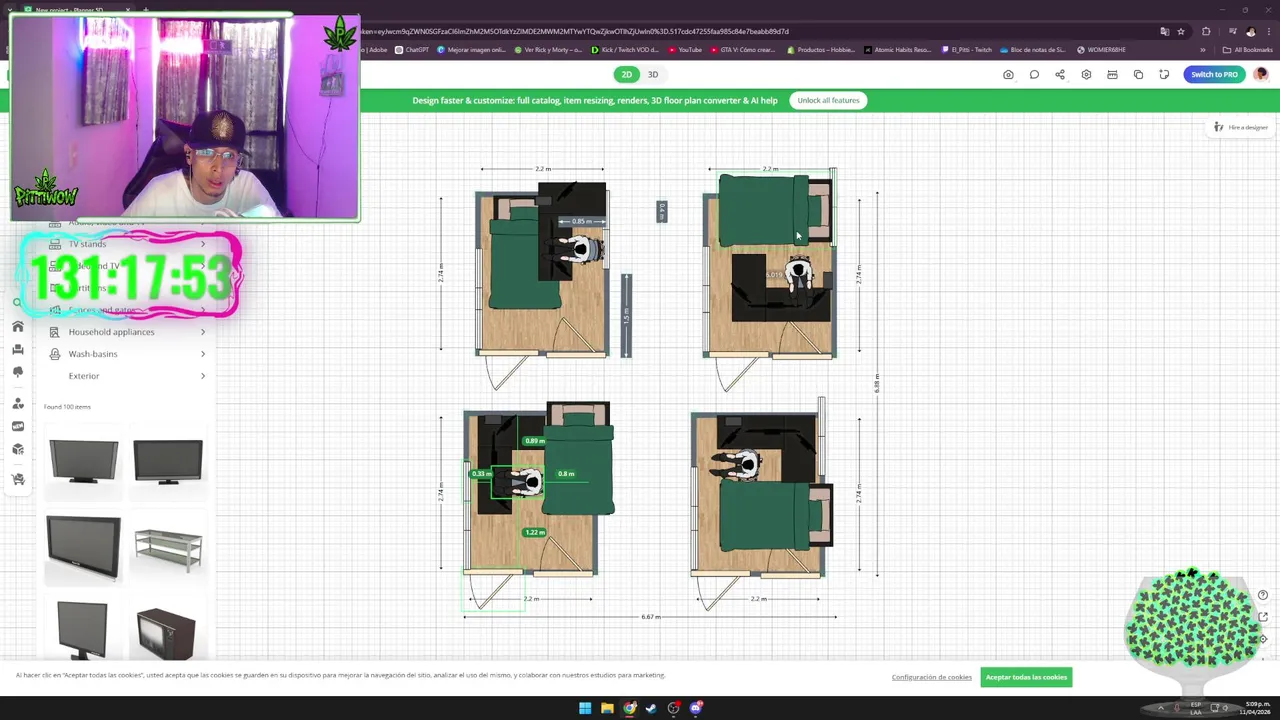Expand the TV stands category
Screen dimensions: 1280x720
(x=203, y=244)
